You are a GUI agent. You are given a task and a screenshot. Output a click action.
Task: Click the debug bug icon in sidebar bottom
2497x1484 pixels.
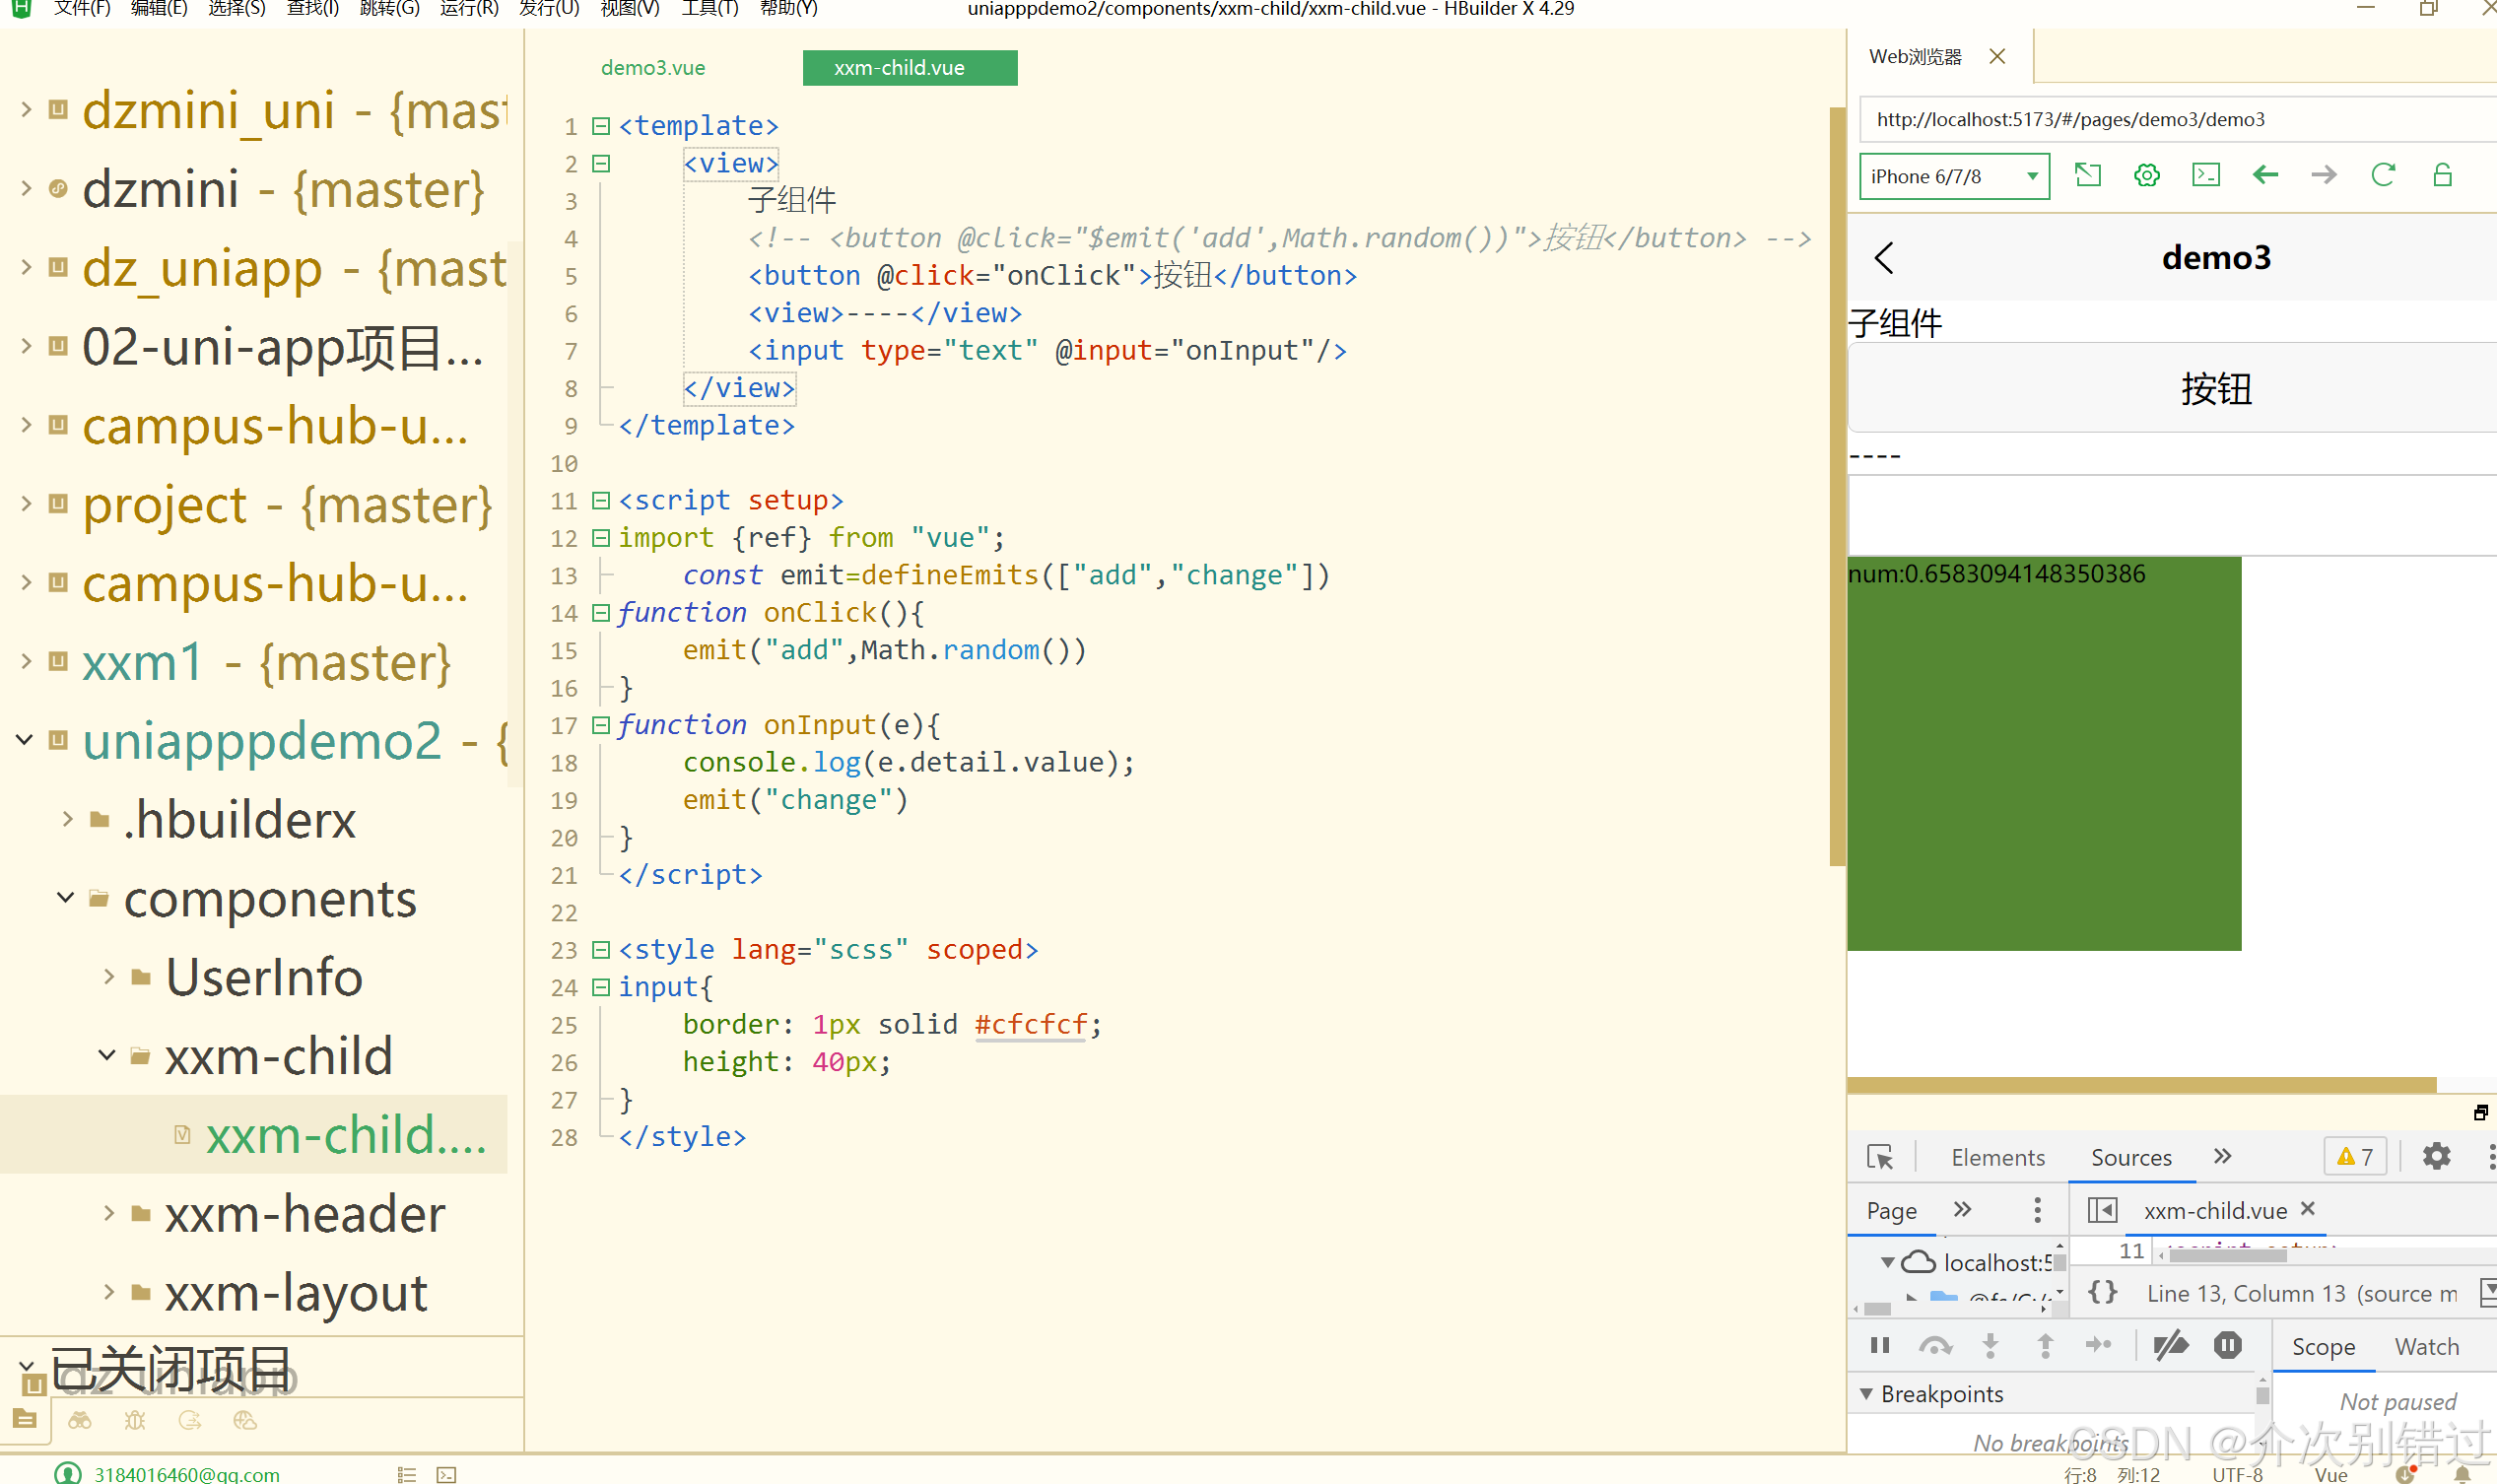135,1420
